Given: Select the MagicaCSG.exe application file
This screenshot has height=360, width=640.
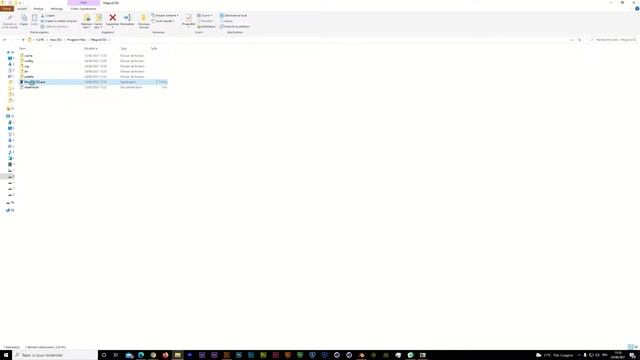Looking at the screenshot, I should click(x=93, y=82).
